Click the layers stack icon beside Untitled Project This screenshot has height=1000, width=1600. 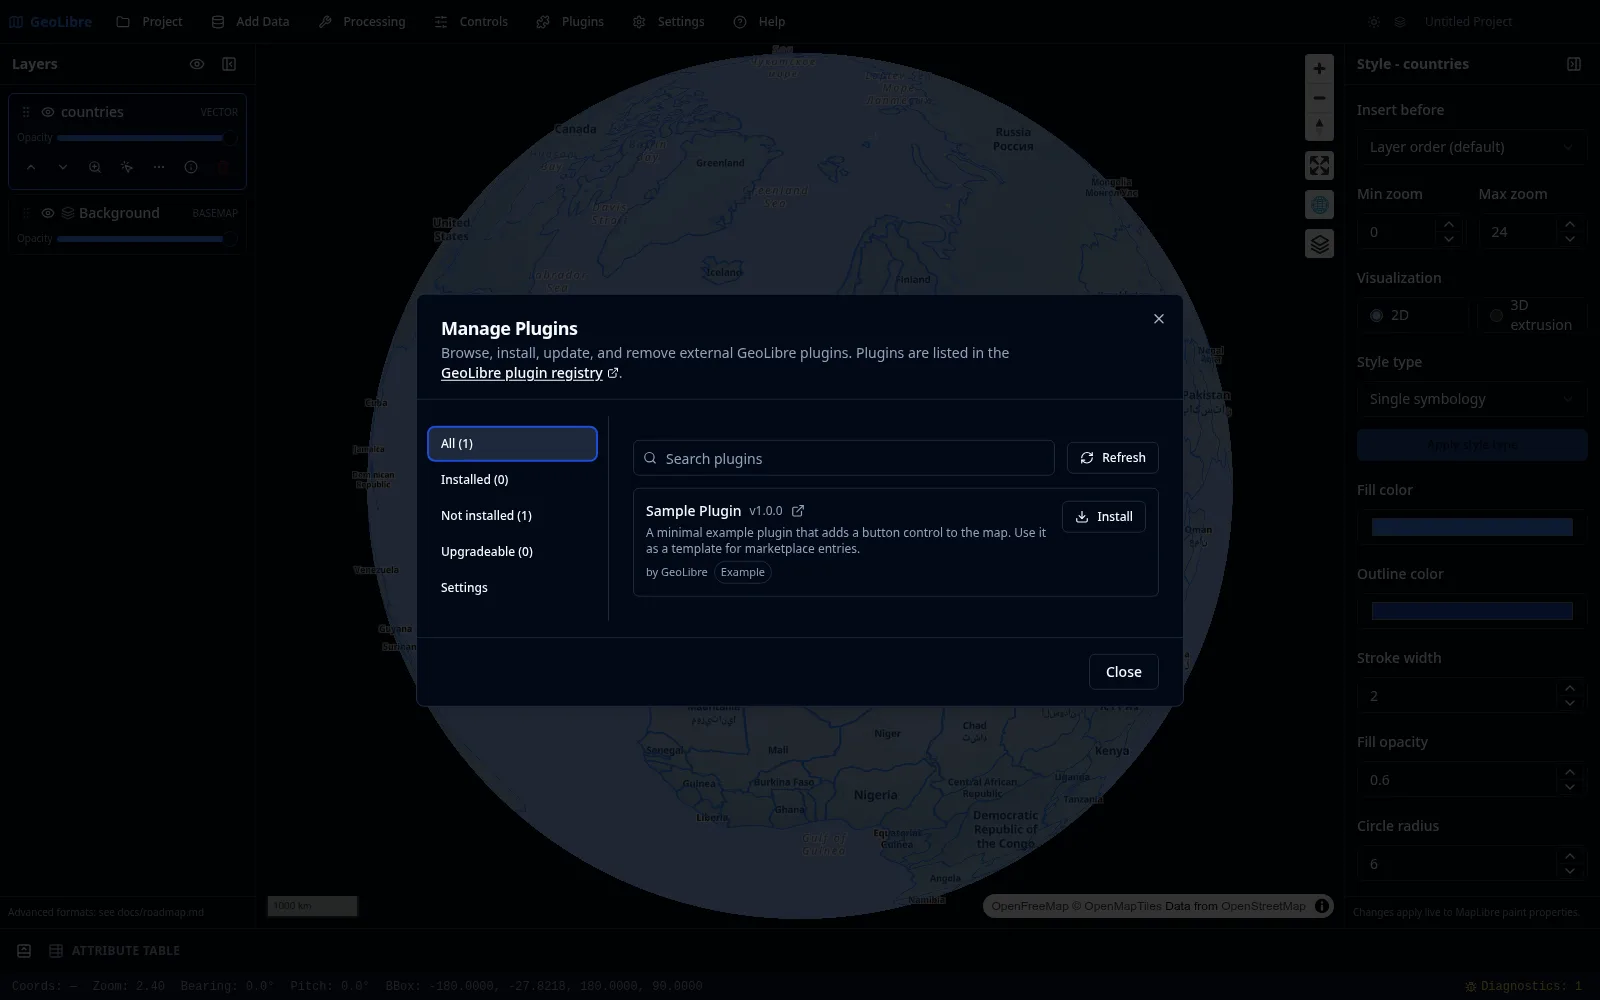1400,22
